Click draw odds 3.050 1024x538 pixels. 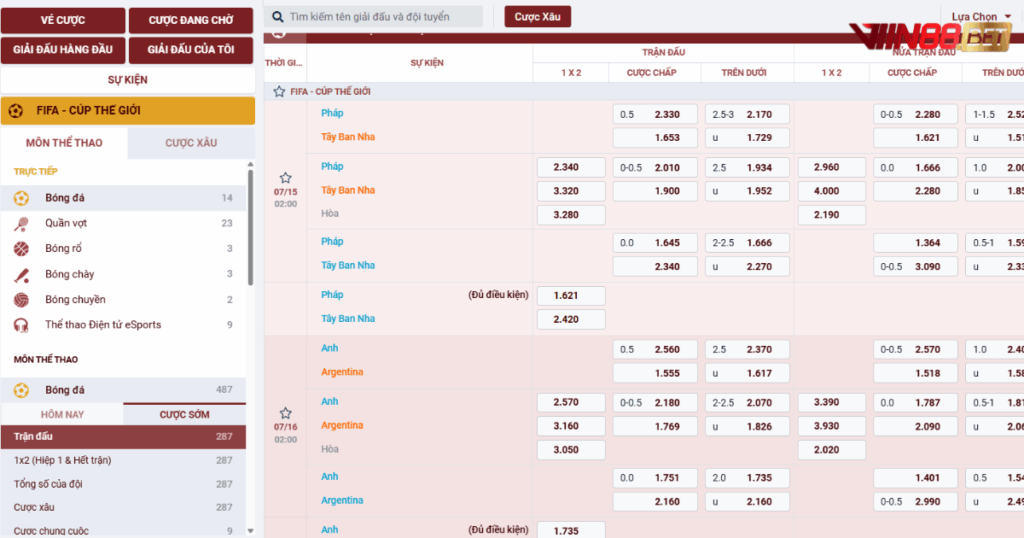571,450
